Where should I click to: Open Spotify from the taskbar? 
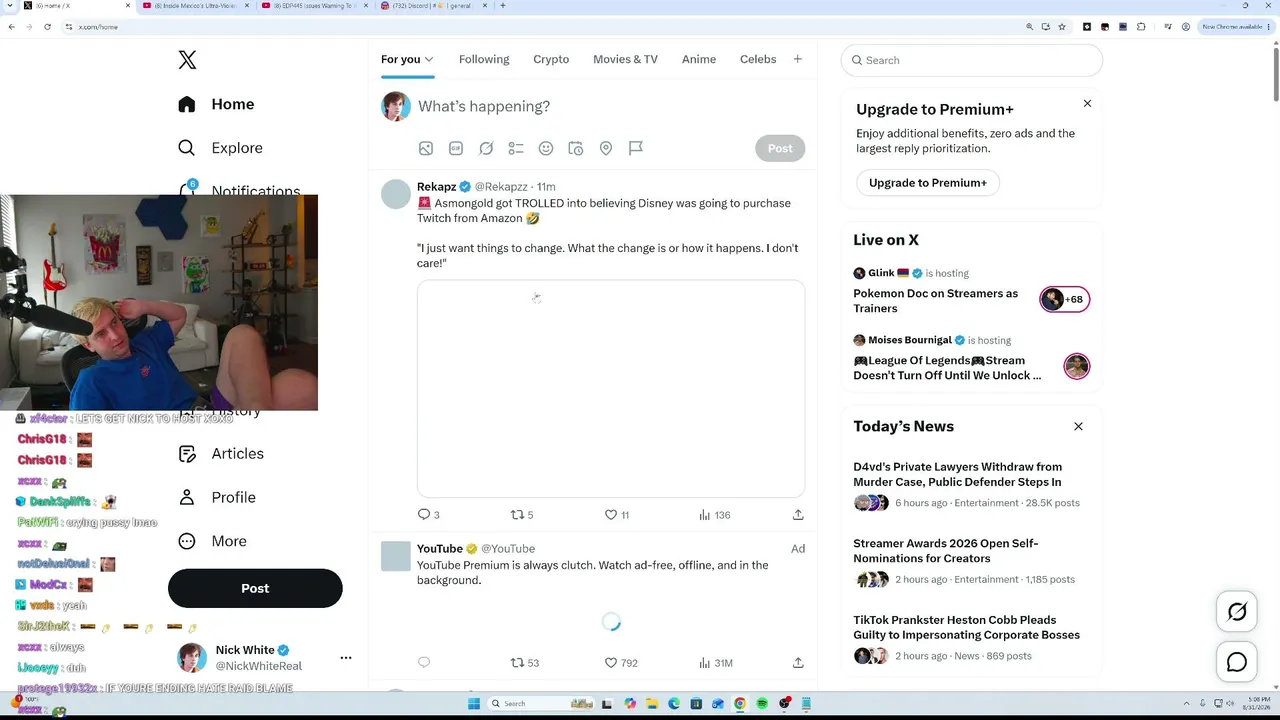pyautogui.click(x=762, y=704)
